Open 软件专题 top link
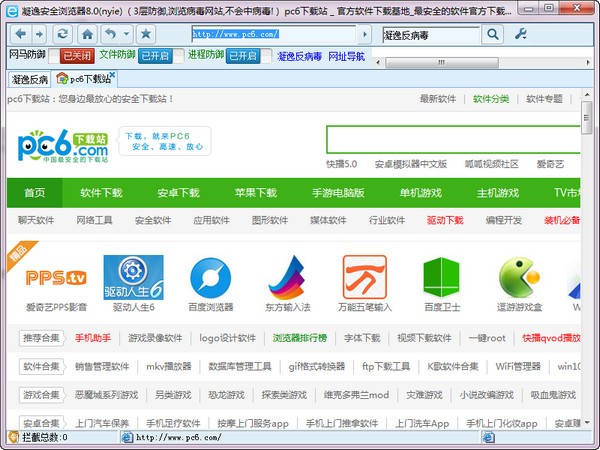Image resolution: width=600 pixels, height=450 pixels. point(544,99)
